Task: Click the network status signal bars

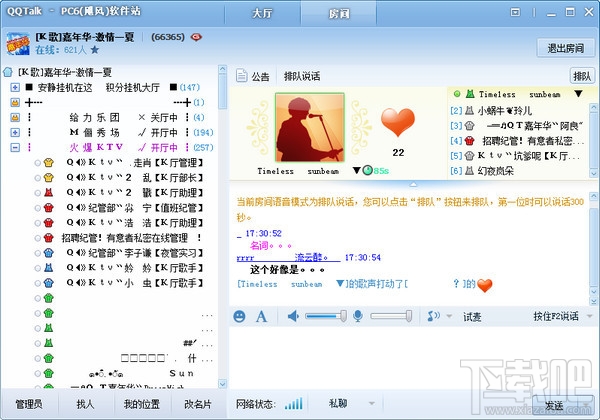Action: 293,404
